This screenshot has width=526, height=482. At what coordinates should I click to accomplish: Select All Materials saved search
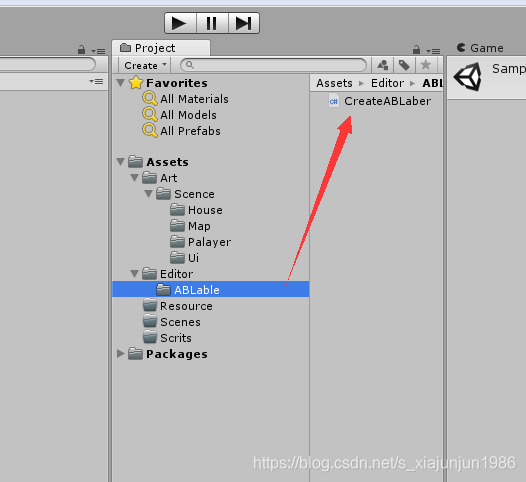[194, 99]
